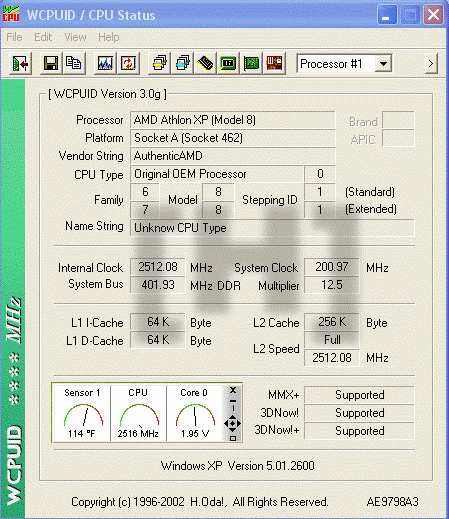This screenshot has width=449, height=519.
Task: Click the yellow stacked windows icon
Action: pos(159,63)
